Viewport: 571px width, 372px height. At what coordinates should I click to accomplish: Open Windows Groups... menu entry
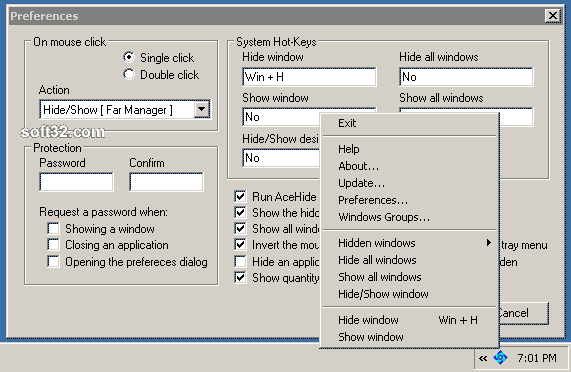(x=409, y=217)
